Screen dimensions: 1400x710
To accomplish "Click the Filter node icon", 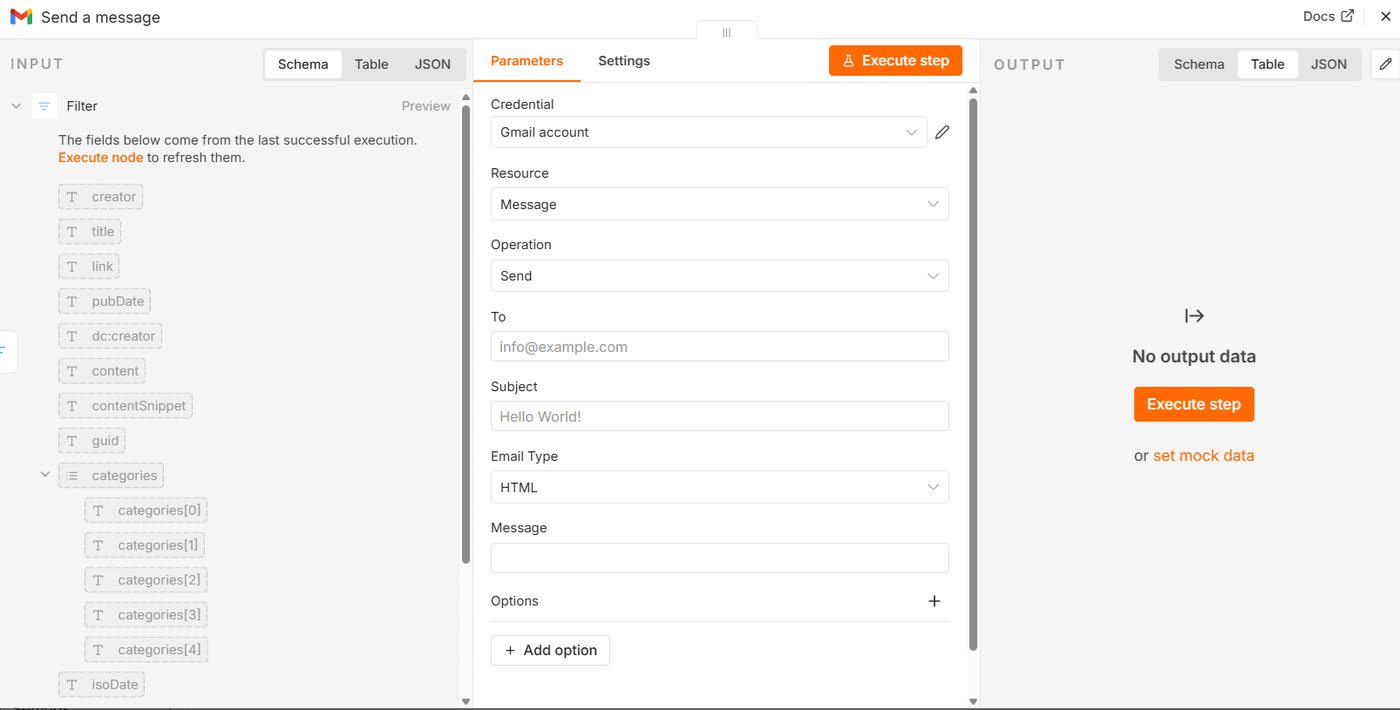I will click(44, 106).
